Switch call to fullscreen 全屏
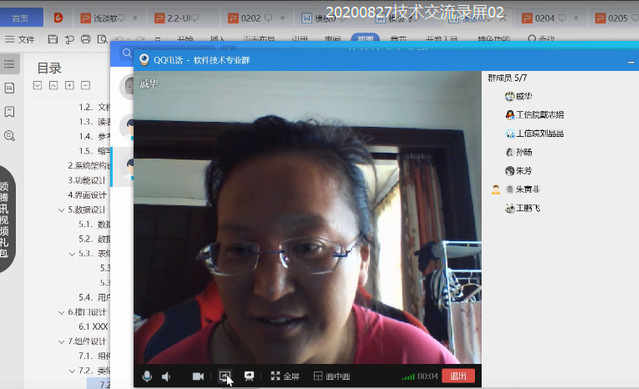 [285, 376]
